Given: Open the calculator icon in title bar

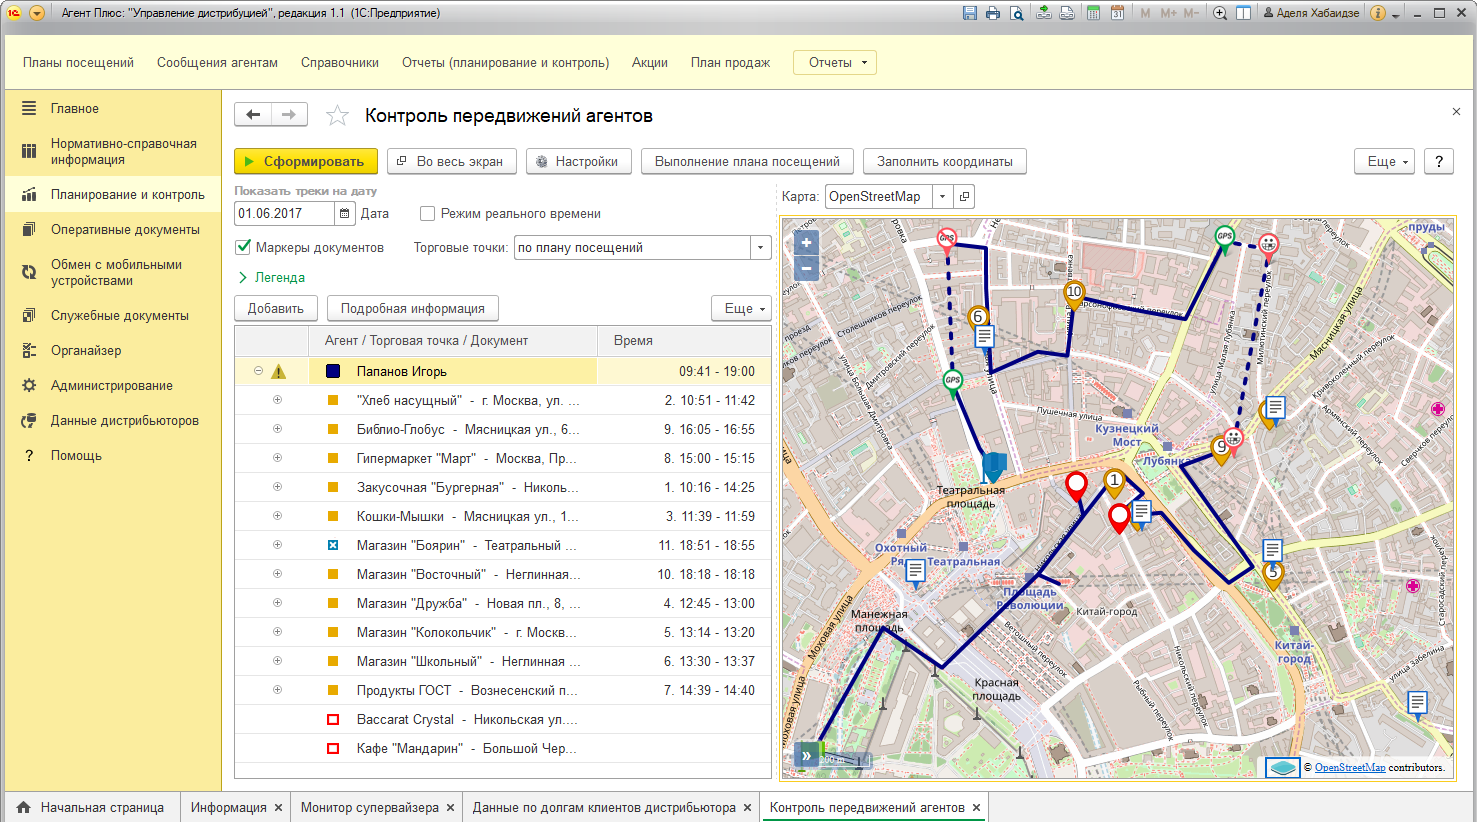Looking at the screenshot, I should (x=1094, y=13).
